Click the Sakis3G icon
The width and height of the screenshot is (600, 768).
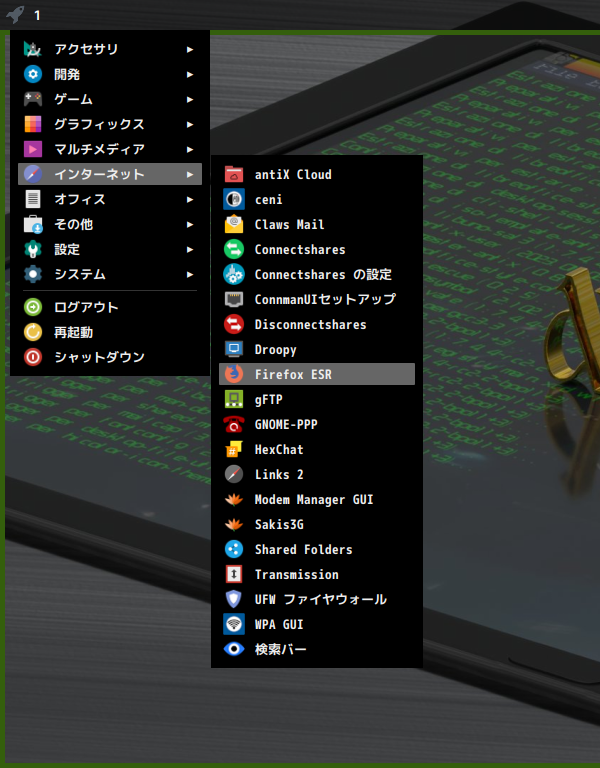(234, 524)
